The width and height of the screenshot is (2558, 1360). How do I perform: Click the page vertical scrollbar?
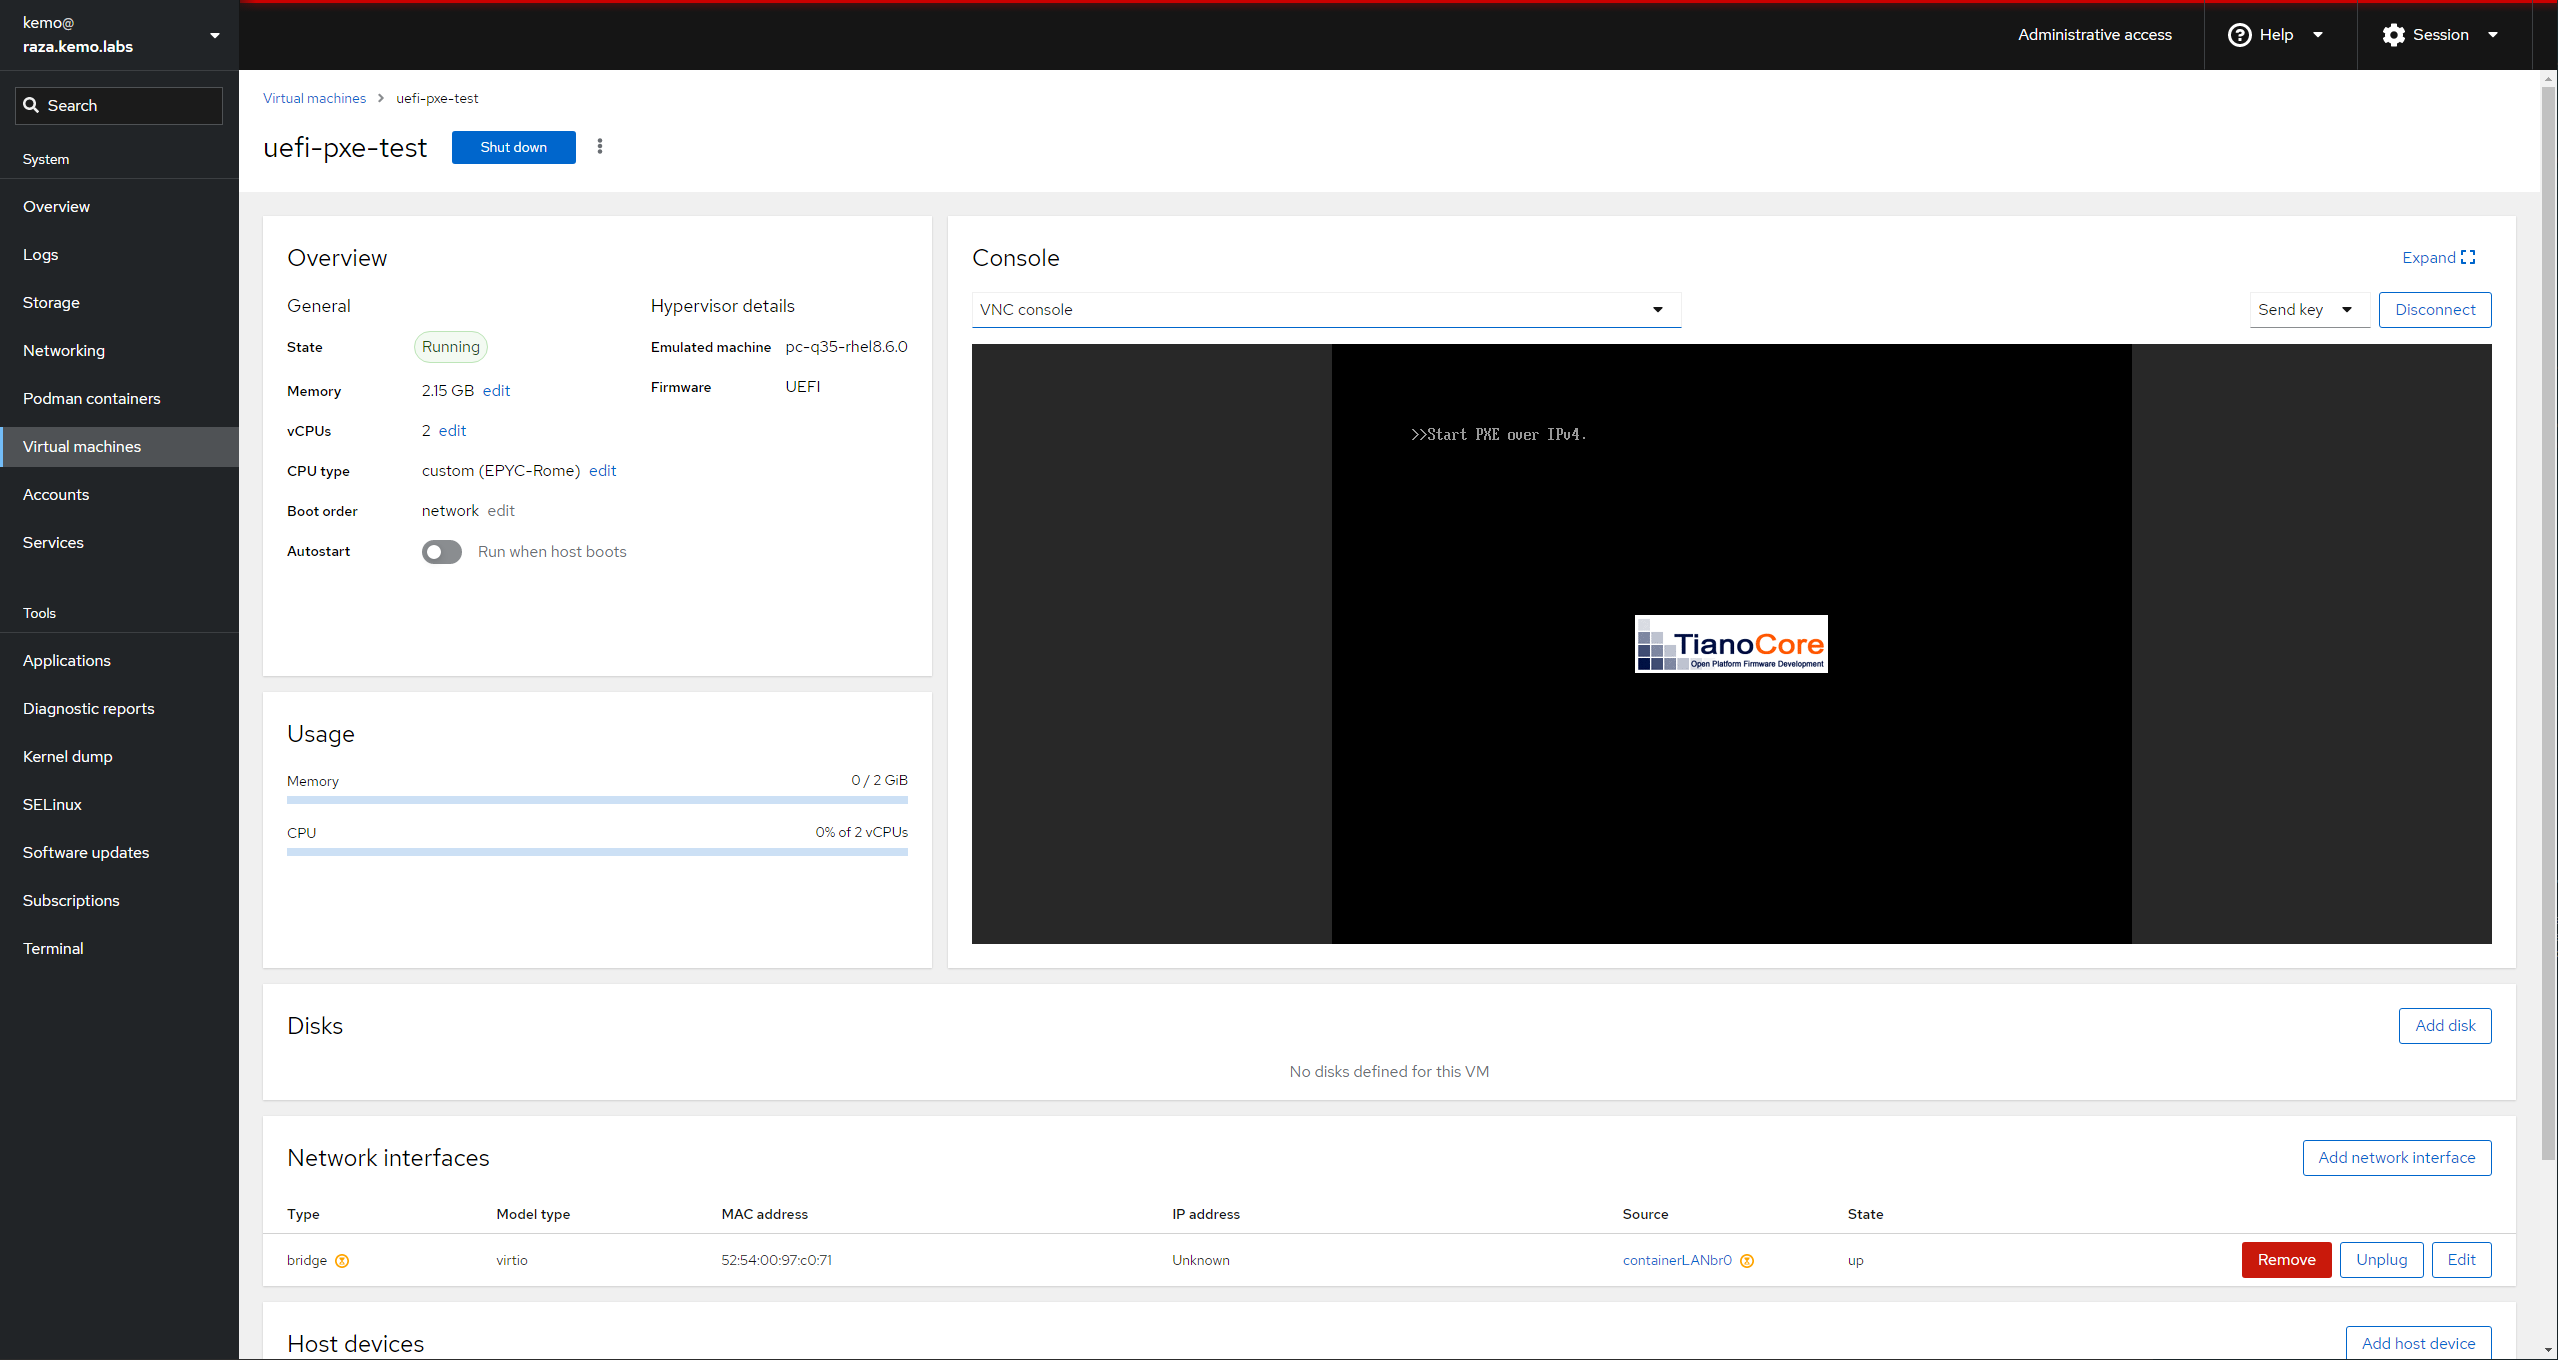[x=2548, y=620]
